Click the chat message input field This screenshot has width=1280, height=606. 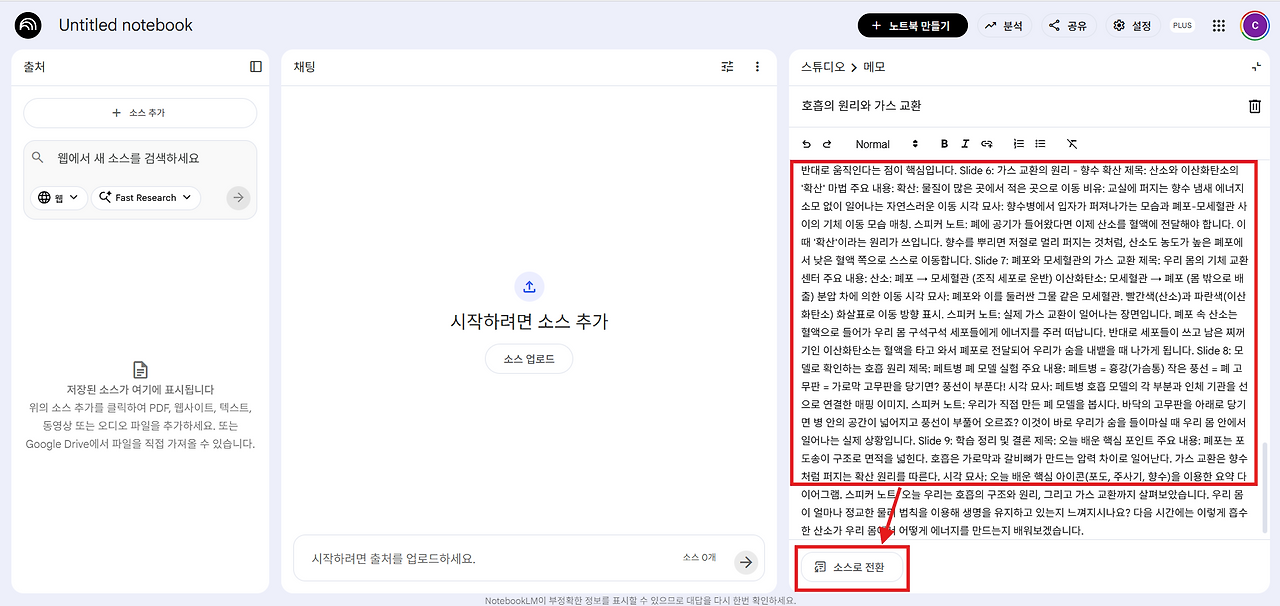tap(490, 559)
